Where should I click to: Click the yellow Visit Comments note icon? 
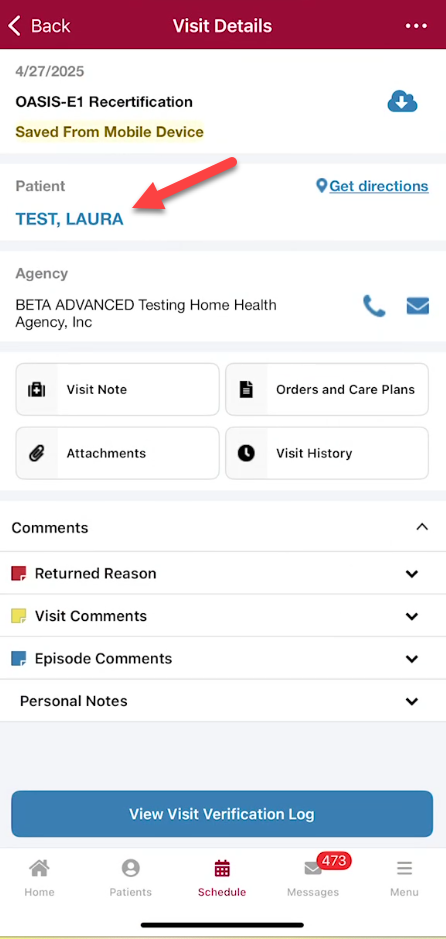click(19, 616)
